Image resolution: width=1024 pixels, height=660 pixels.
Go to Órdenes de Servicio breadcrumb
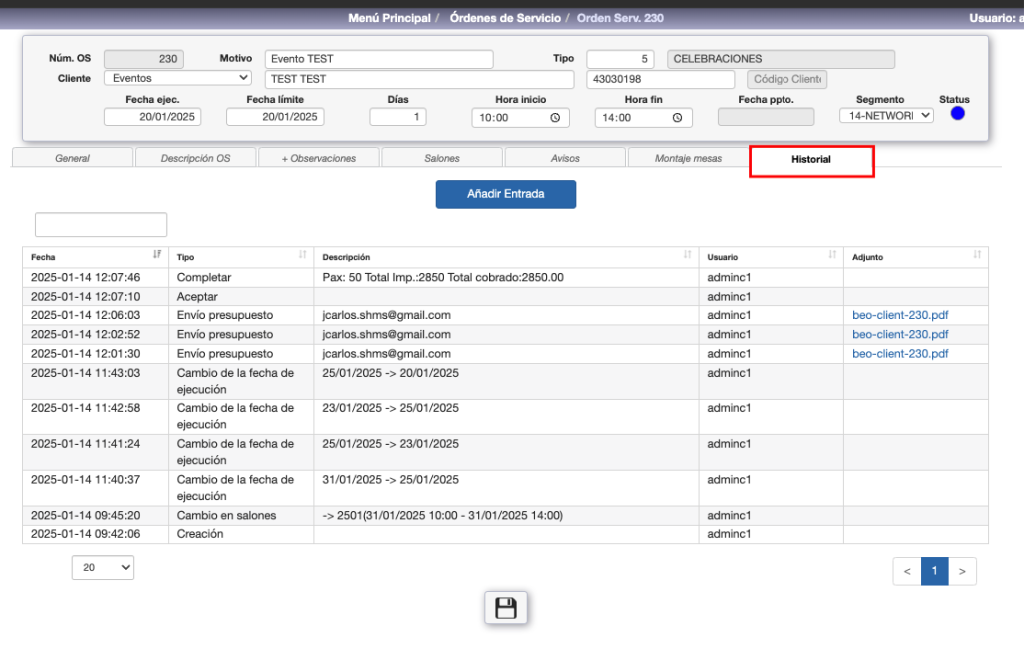coord(503,18)
